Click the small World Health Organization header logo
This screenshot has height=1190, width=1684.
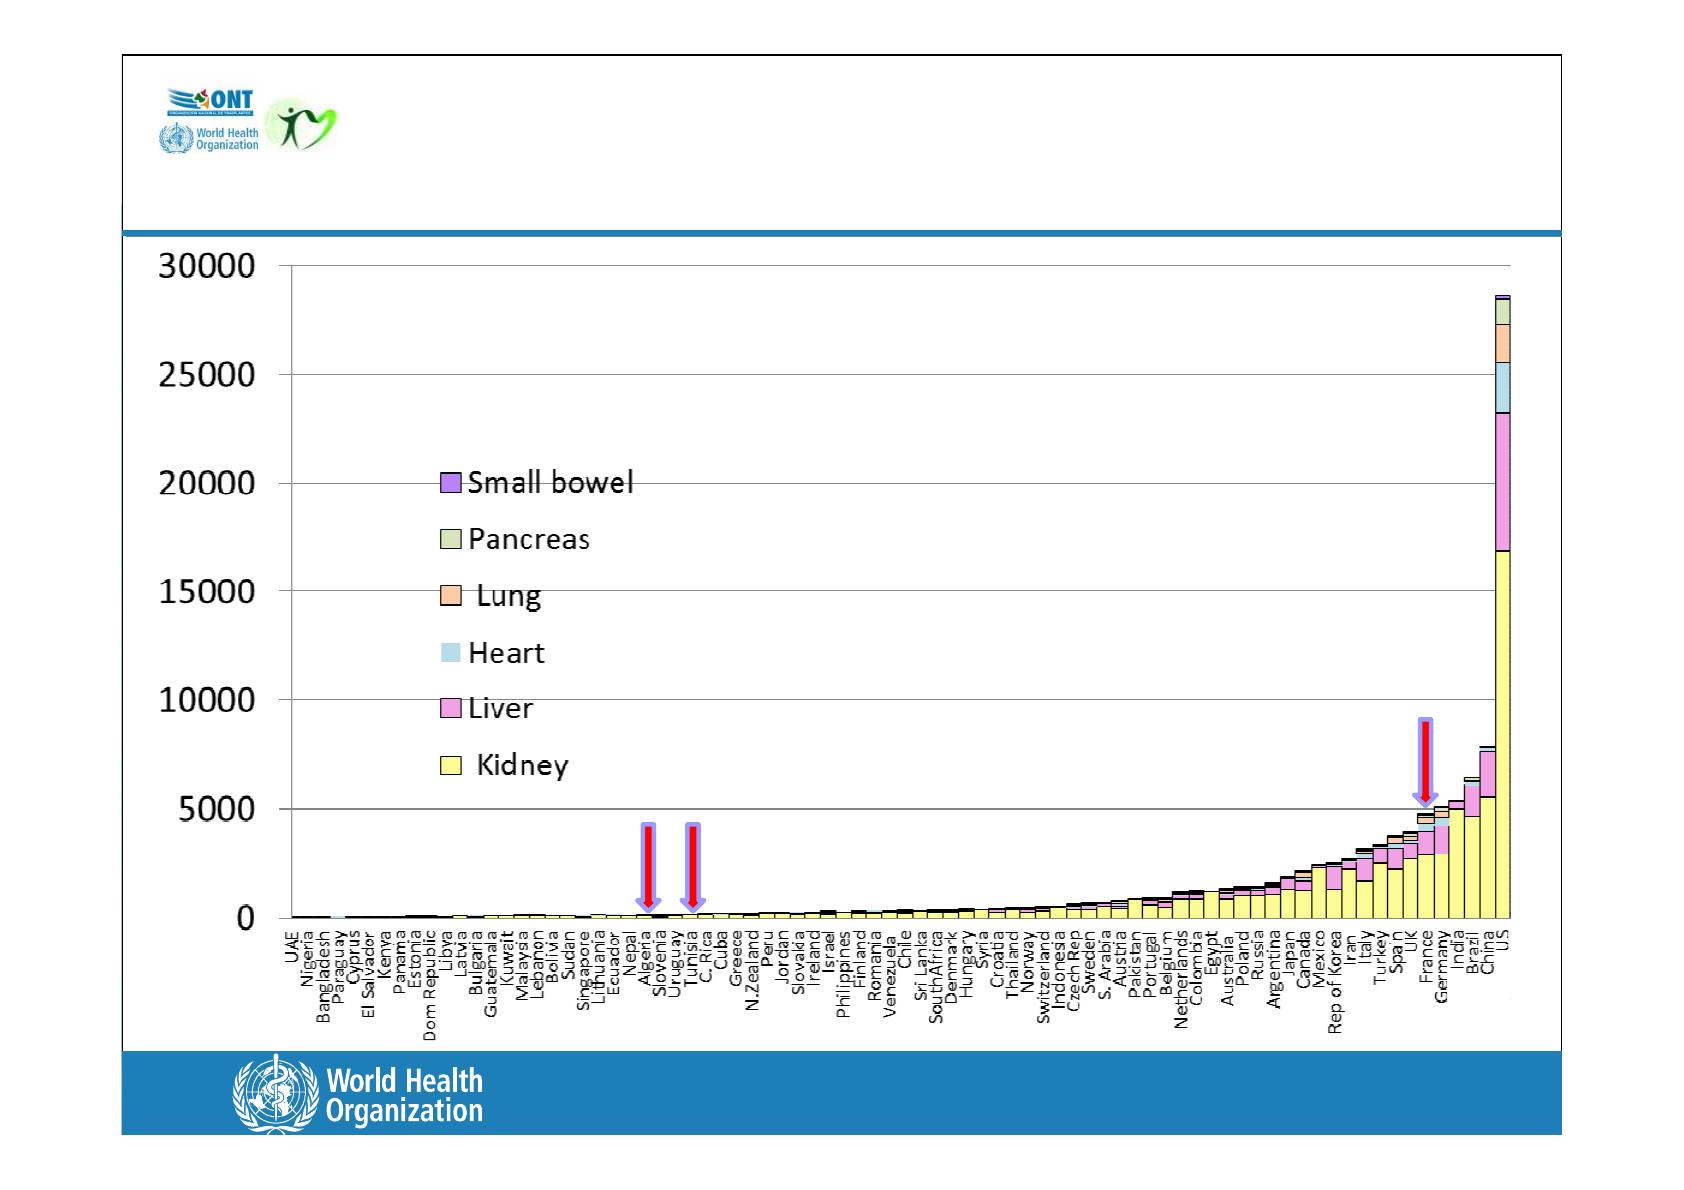tap(209, 139)
